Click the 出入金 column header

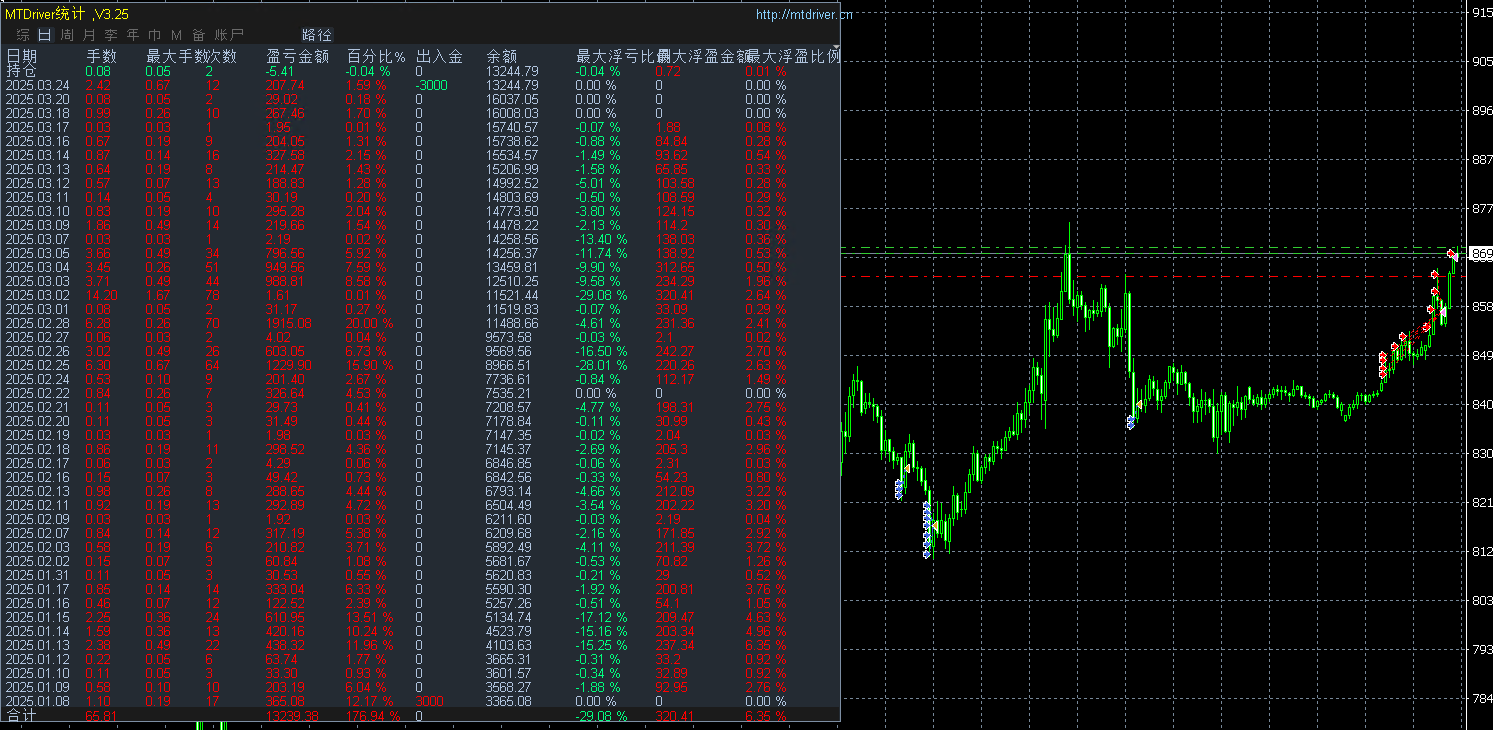(x=439, y=57)
